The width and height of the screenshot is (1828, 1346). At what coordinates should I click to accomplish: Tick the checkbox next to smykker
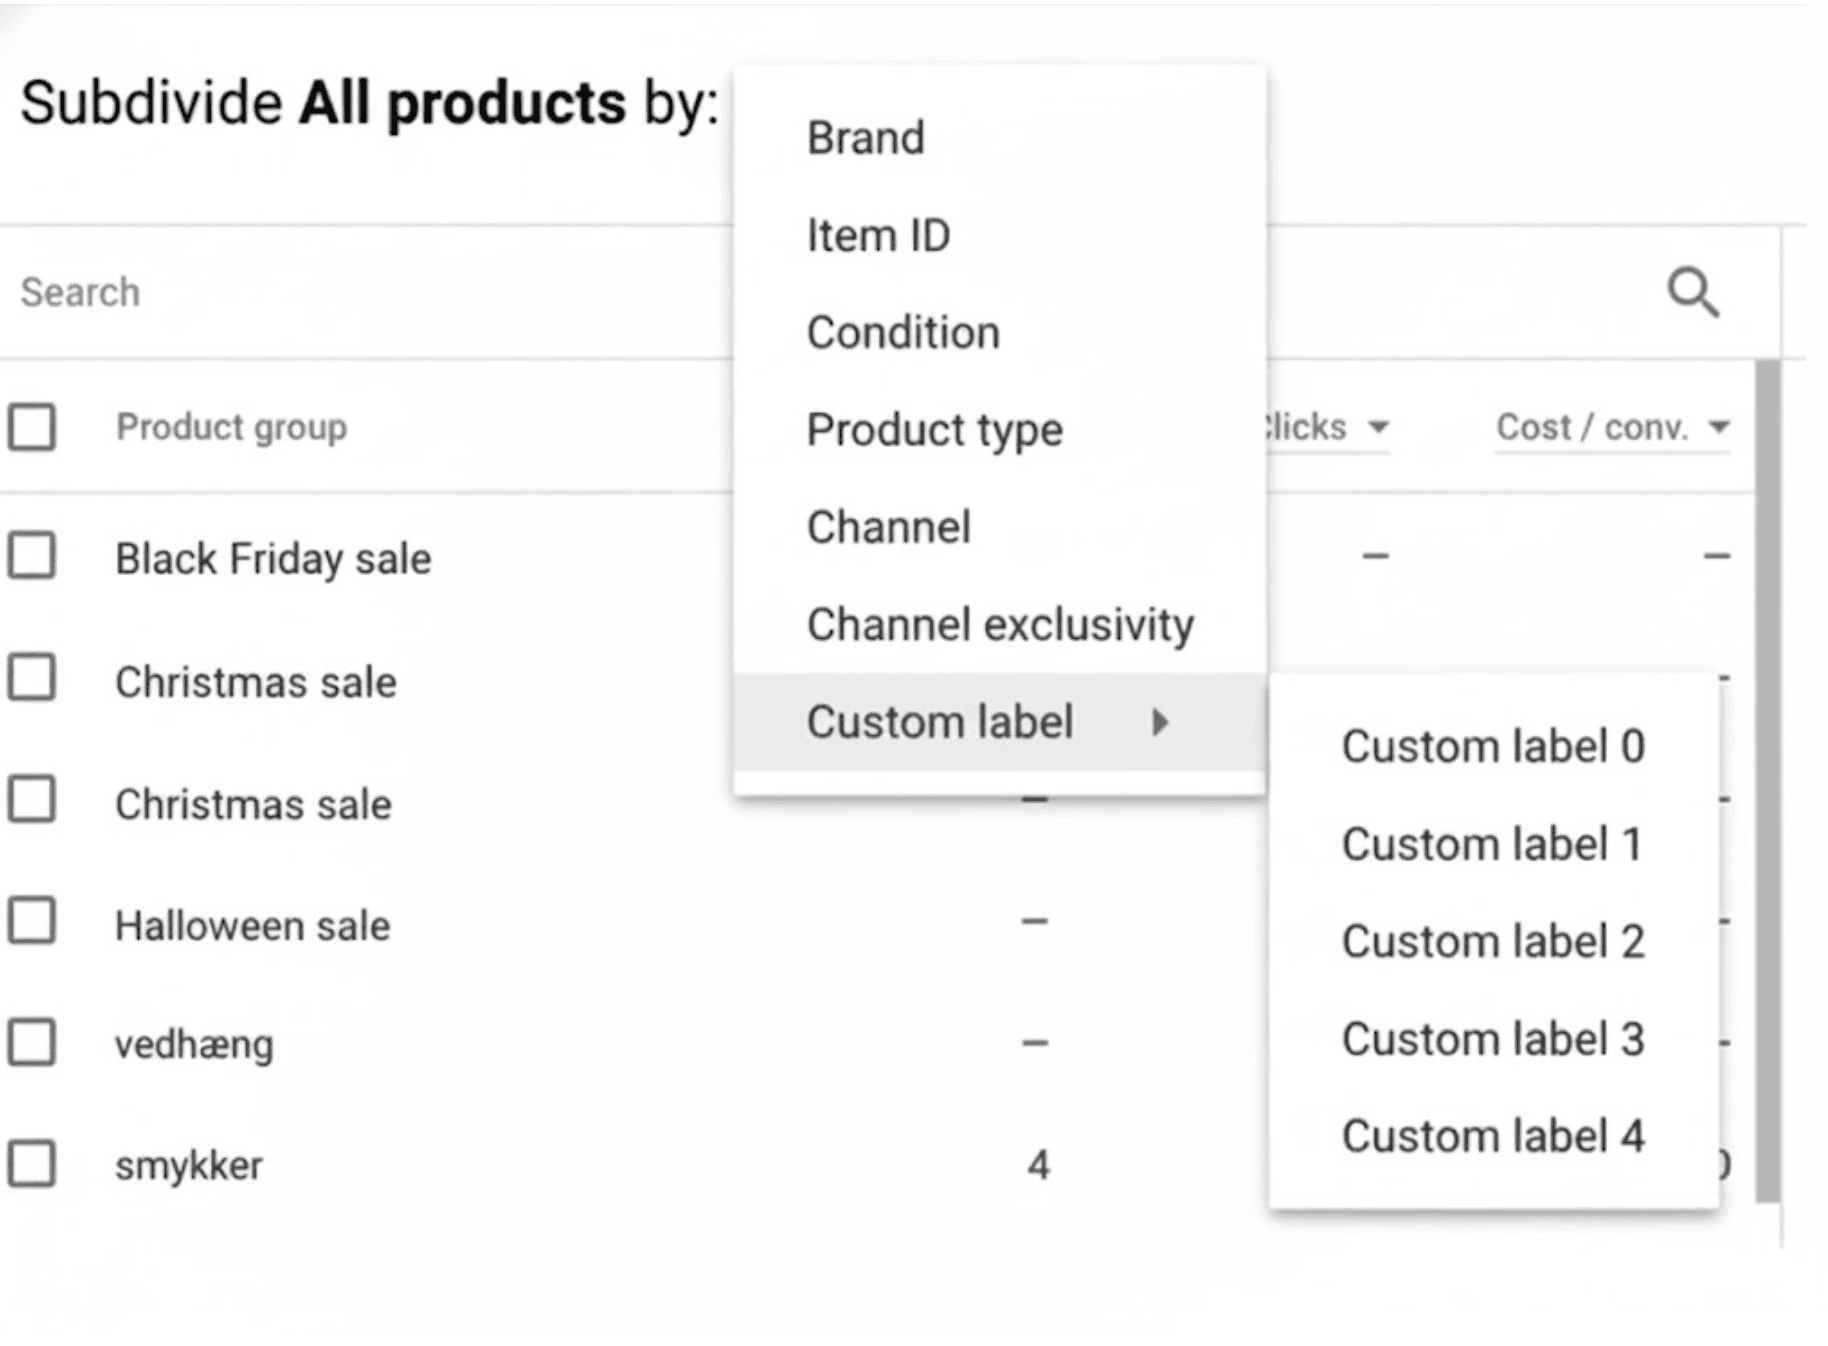pyautogui.click(x=33, y=1163)
